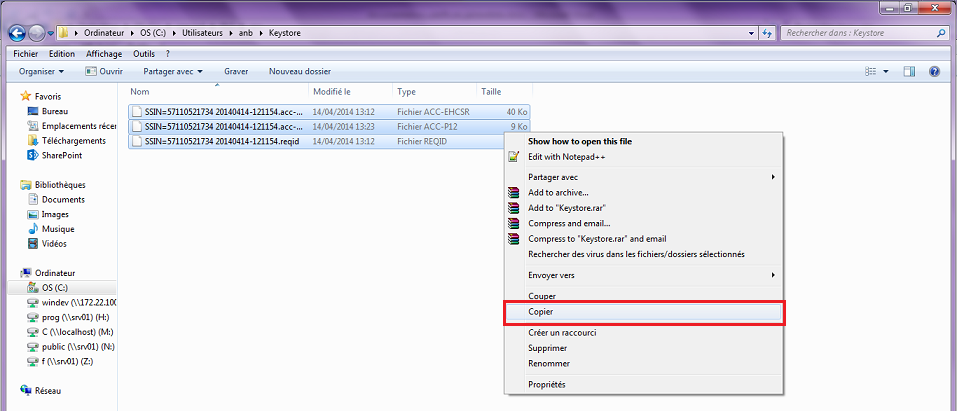This screenshot has height=411, width=957.
Task: Click the refresh icon beside address bar
Action: click(767, 33)
